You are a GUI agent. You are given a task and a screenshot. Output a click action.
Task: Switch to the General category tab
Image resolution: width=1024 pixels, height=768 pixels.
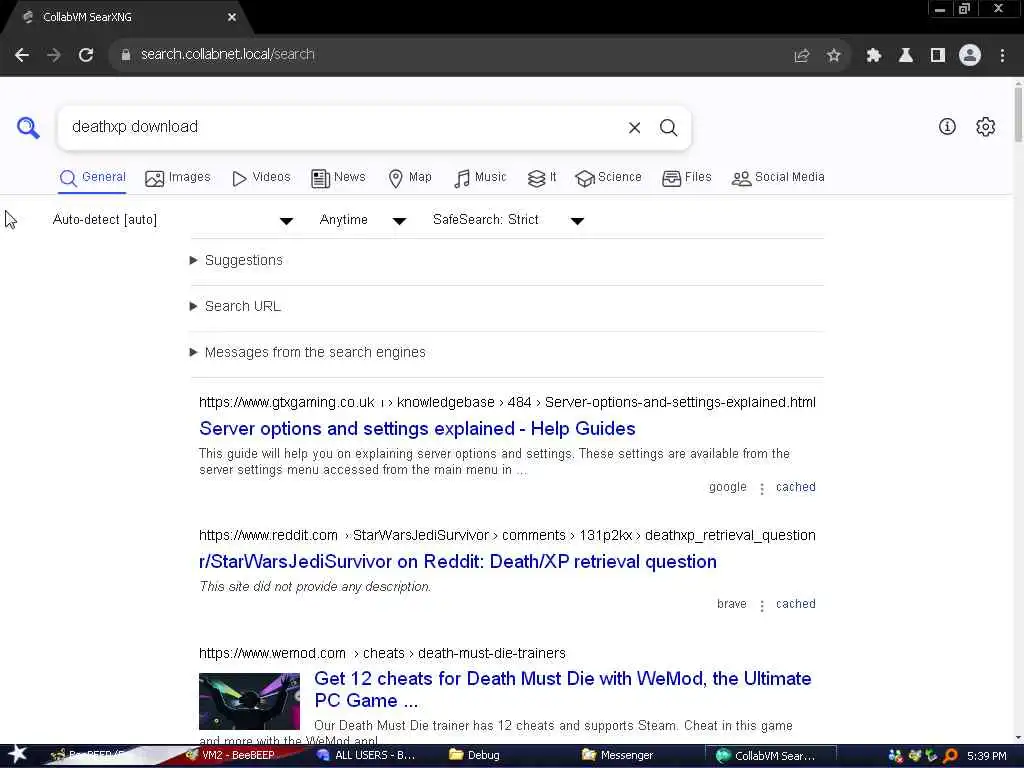93,178
